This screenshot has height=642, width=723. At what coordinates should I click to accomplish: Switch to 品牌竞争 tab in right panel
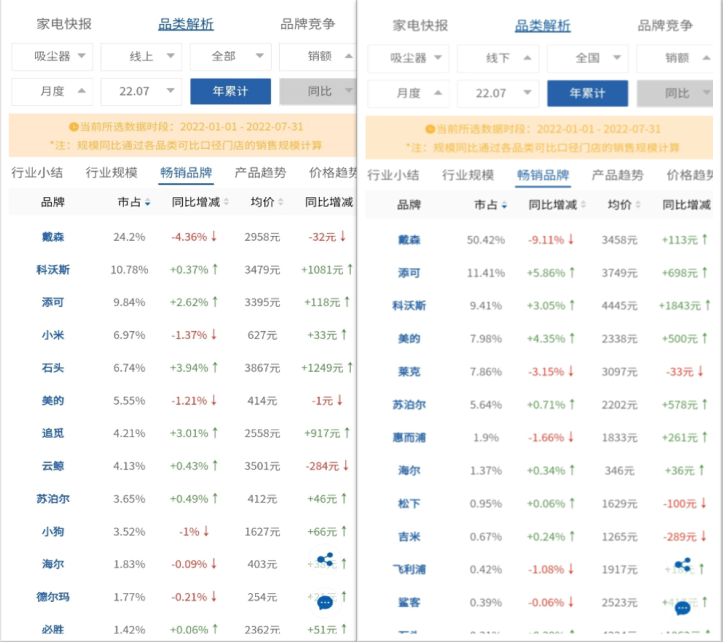665,25
